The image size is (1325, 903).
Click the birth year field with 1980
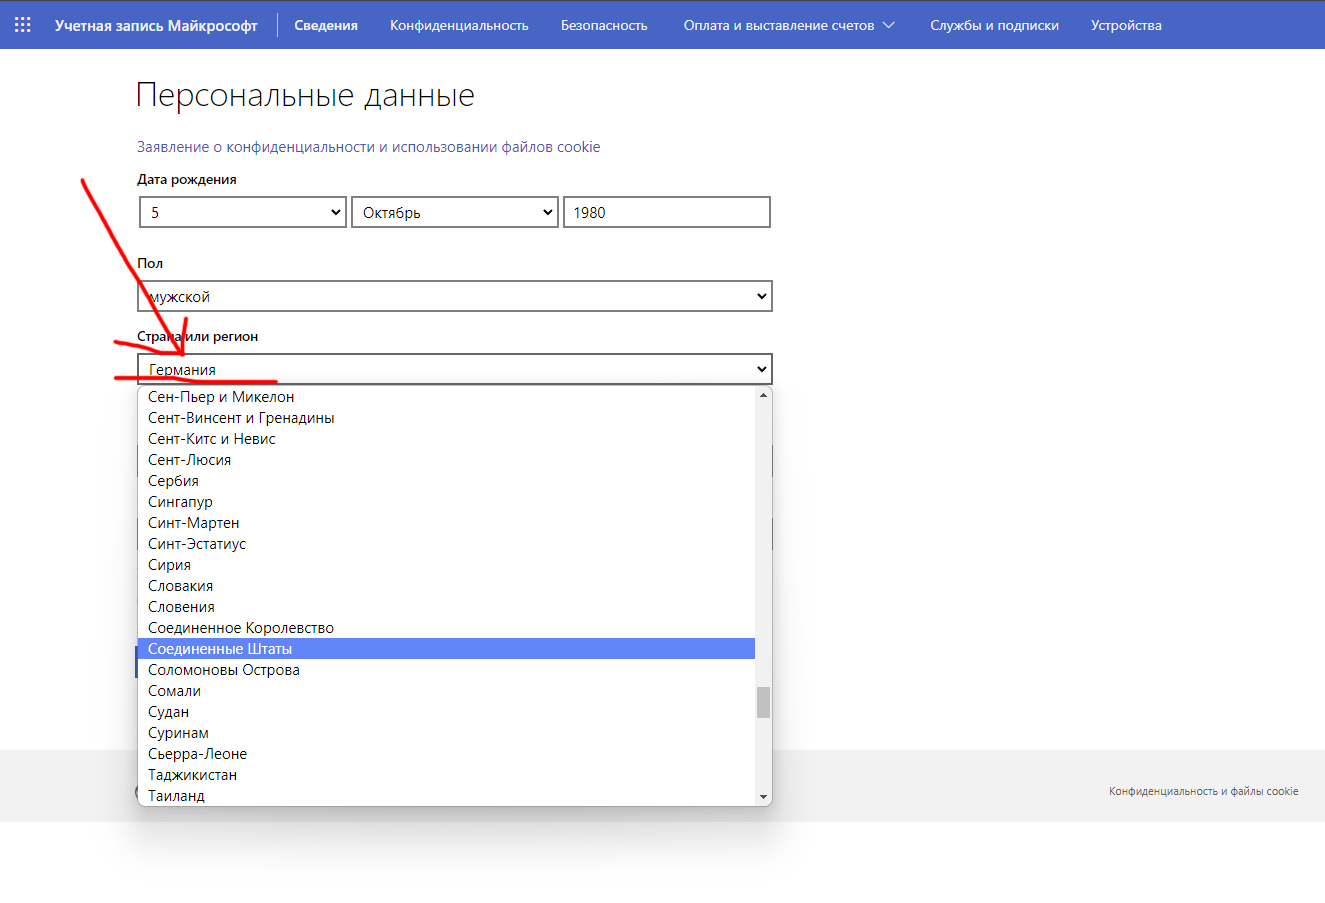pos(667,212)
